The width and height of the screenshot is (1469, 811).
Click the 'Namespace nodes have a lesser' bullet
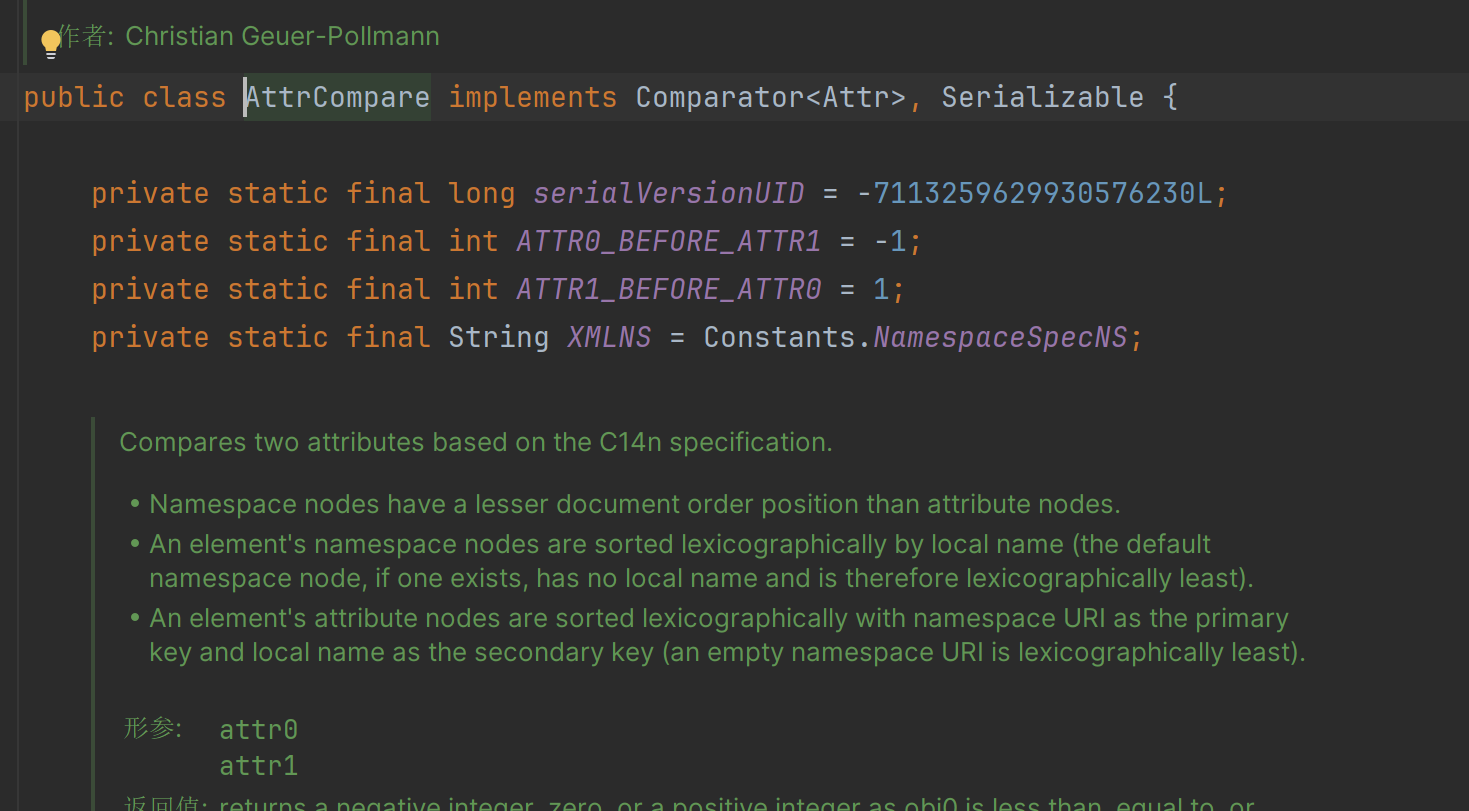(x=635, y=504)
